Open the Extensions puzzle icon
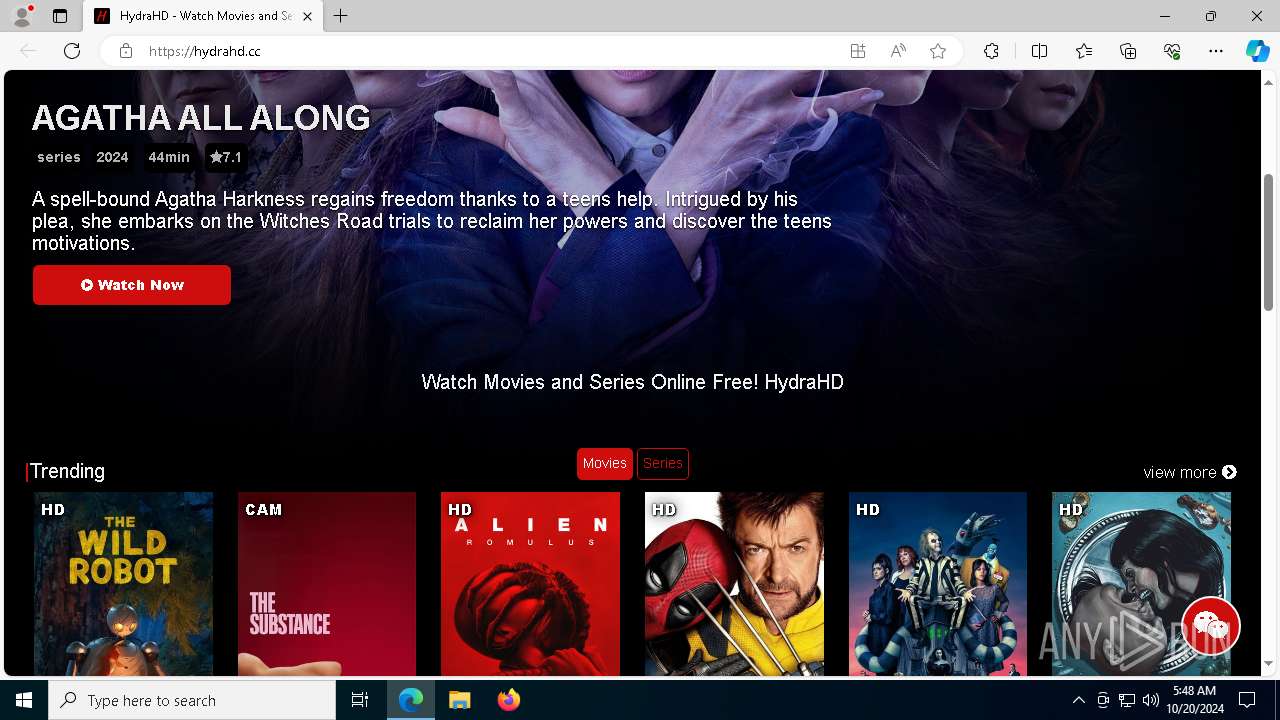 click(x=991, y=51)
